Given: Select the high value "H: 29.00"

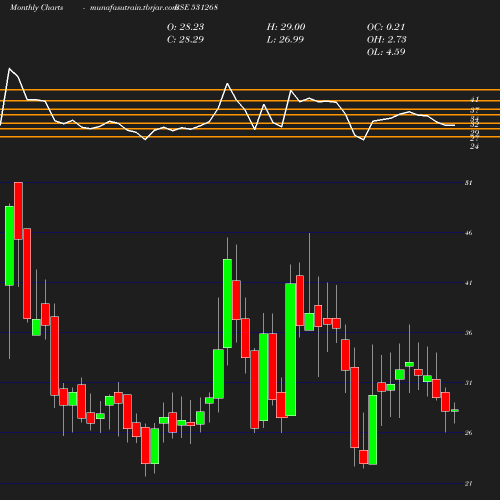Looking at the screenshot, I should click(x=286, y=27).
